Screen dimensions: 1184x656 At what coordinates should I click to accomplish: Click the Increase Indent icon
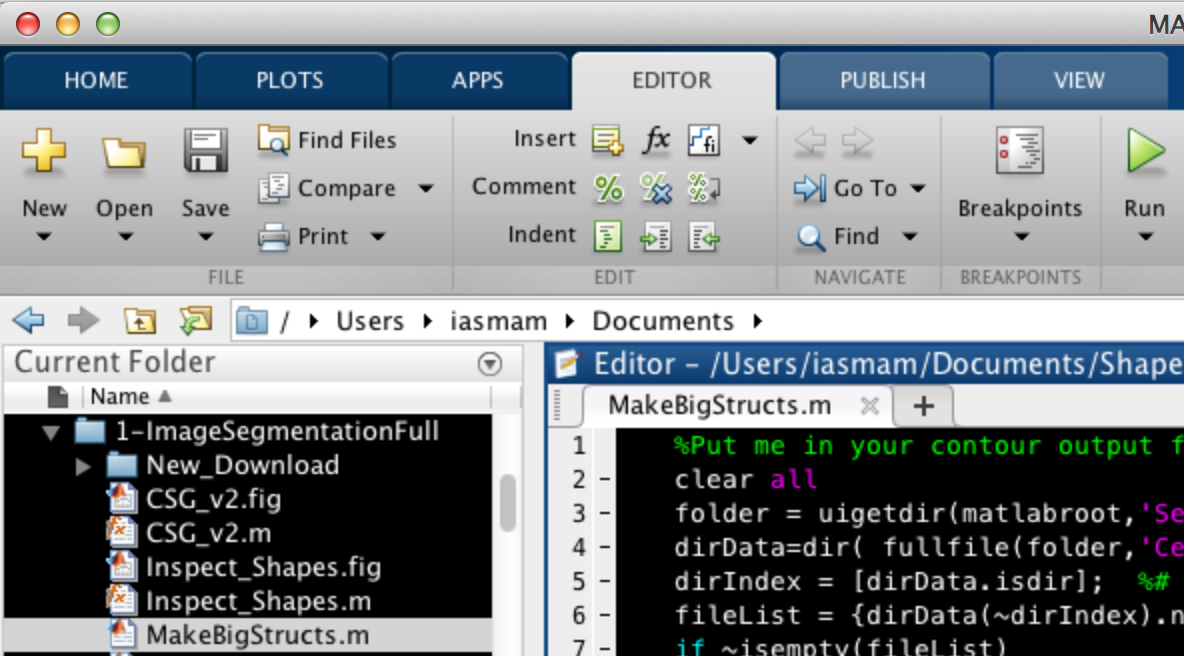click(x=655, y=238)
